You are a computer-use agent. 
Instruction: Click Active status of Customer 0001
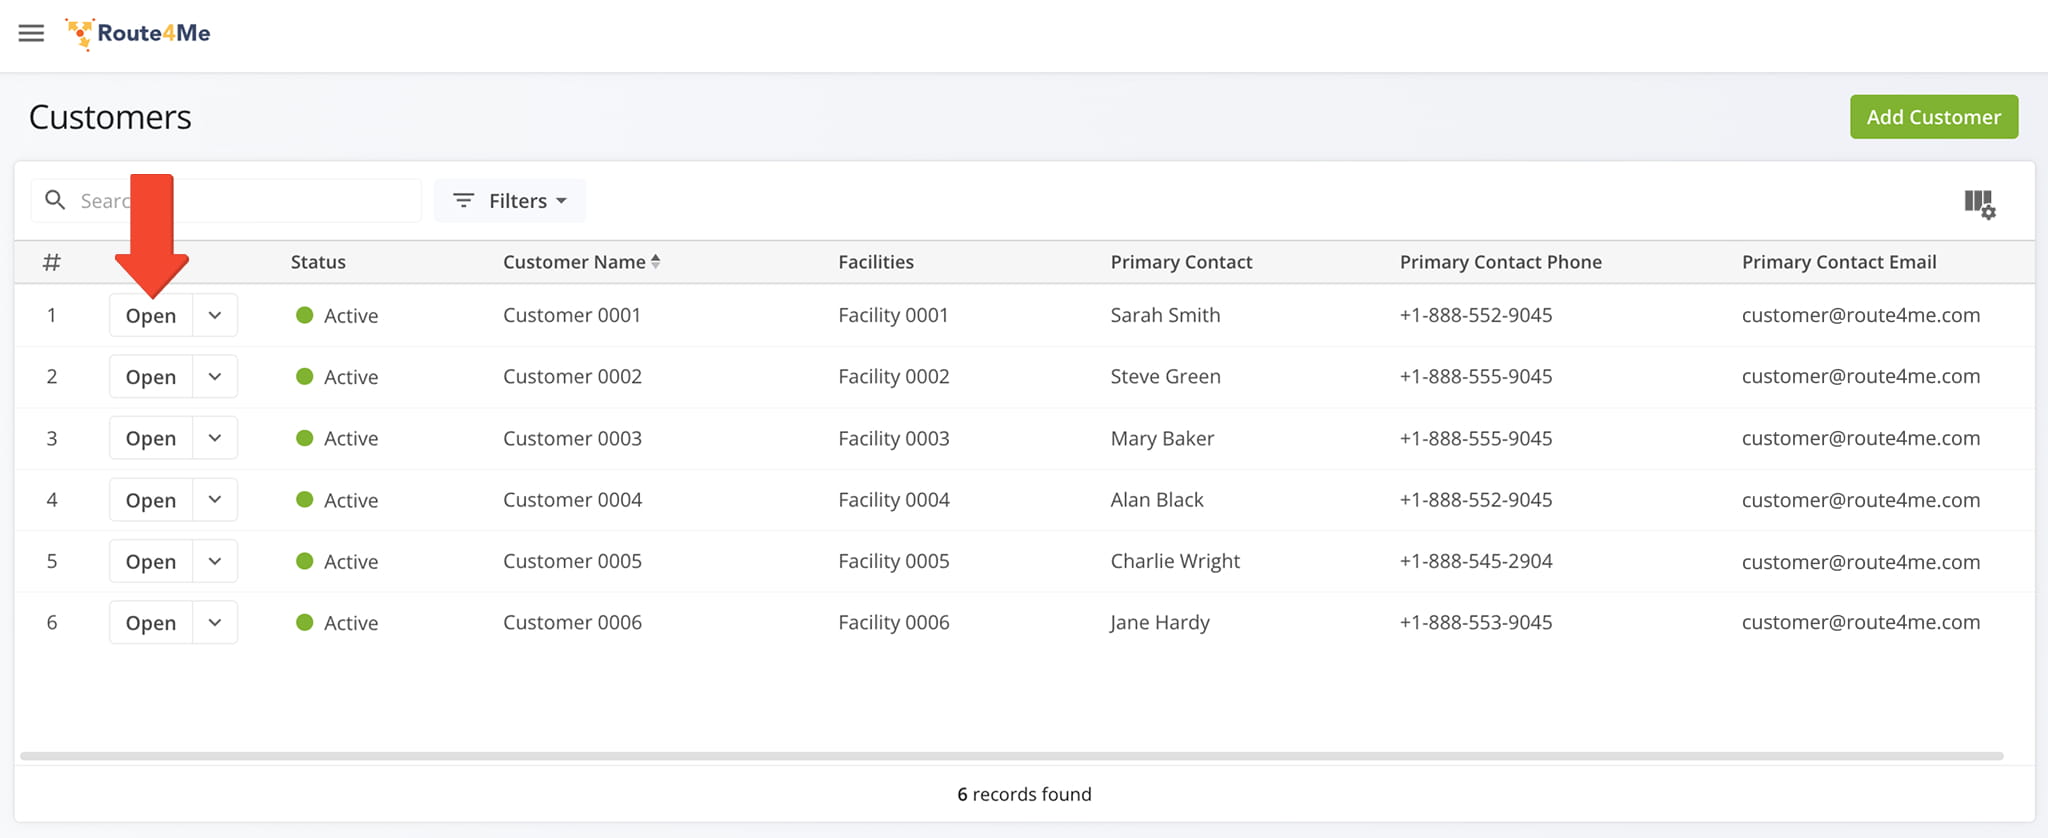click(x=337, y=315)
